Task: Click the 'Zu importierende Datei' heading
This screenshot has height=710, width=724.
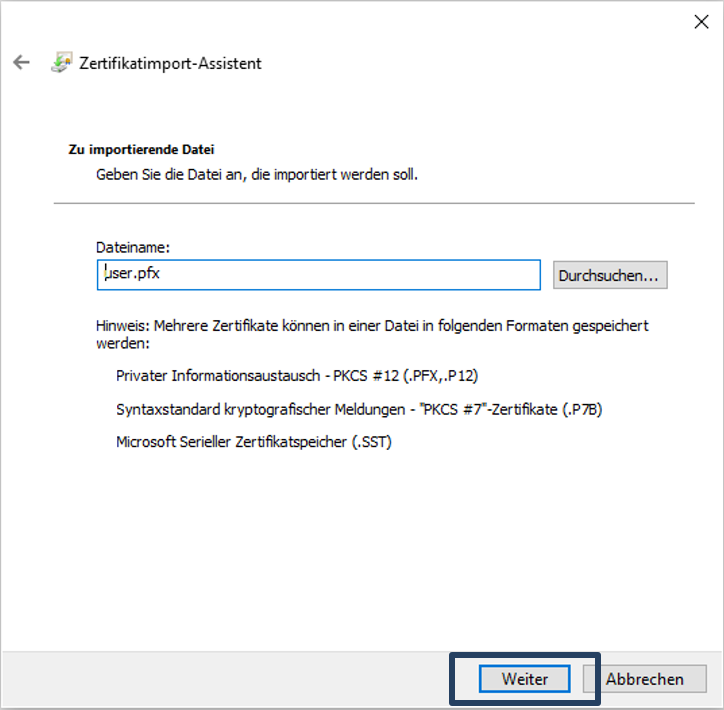Action: click(x=141, y=149)
